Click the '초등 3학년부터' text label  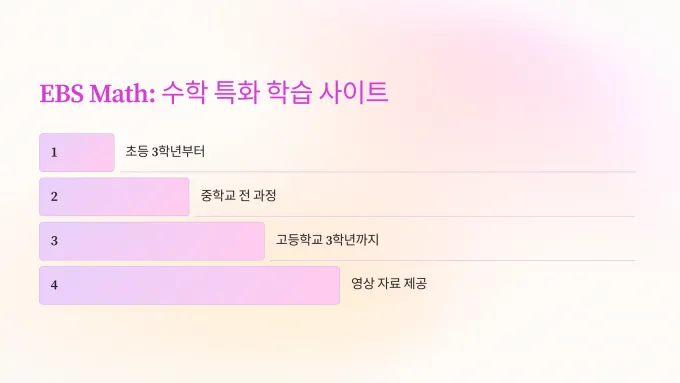(x=165, y=151)
